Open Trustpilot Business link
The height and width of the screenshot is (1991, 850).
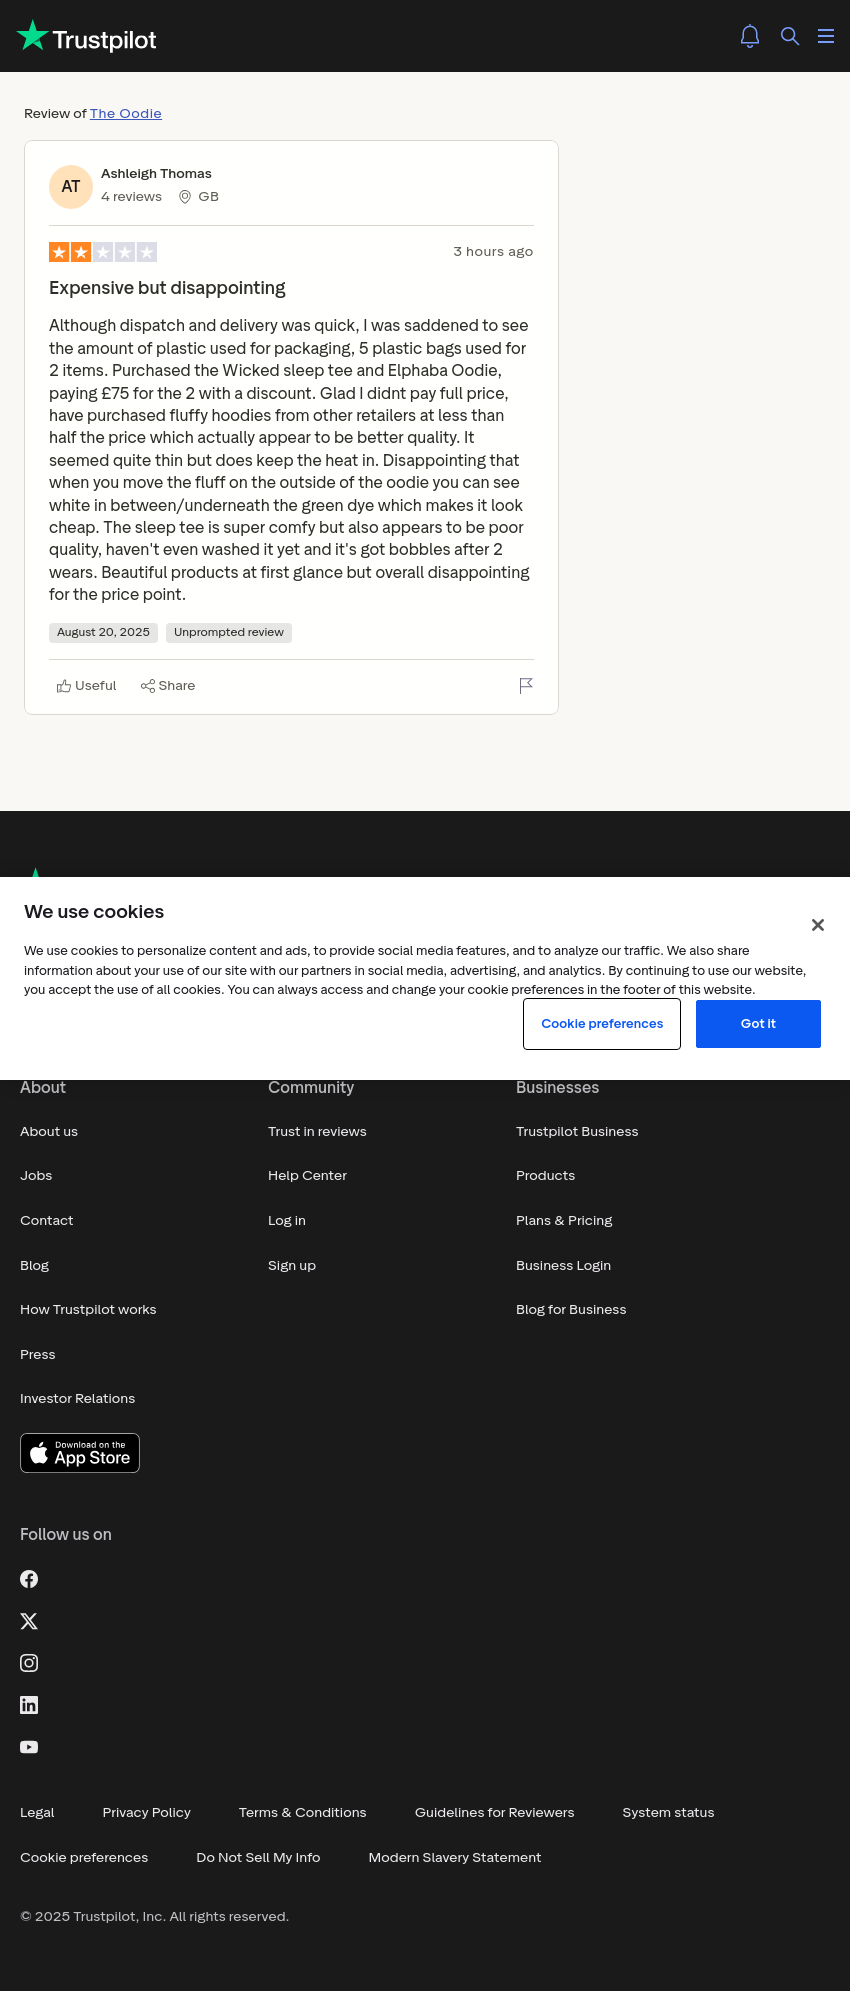click(577, 1132)
